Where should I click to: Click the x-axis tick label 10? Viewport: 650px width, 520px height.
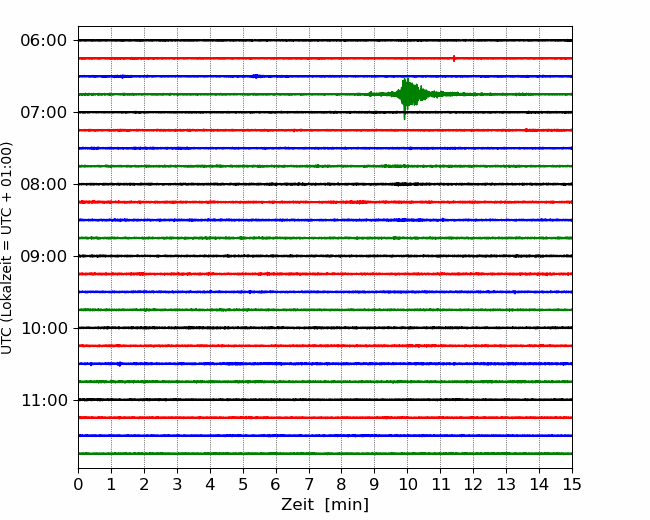coord(407,484)
